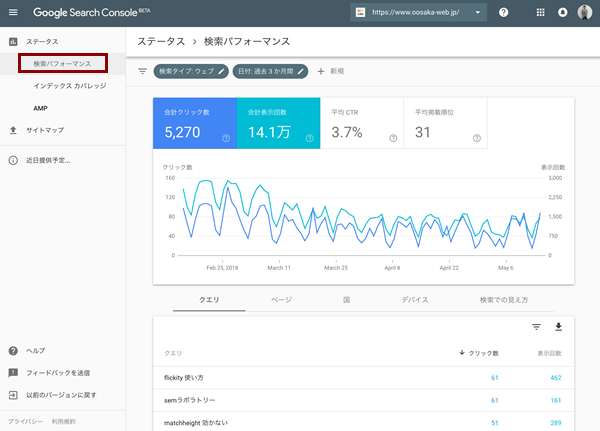
Task: Select the matchheight 効かない query row
Action: 364,422
